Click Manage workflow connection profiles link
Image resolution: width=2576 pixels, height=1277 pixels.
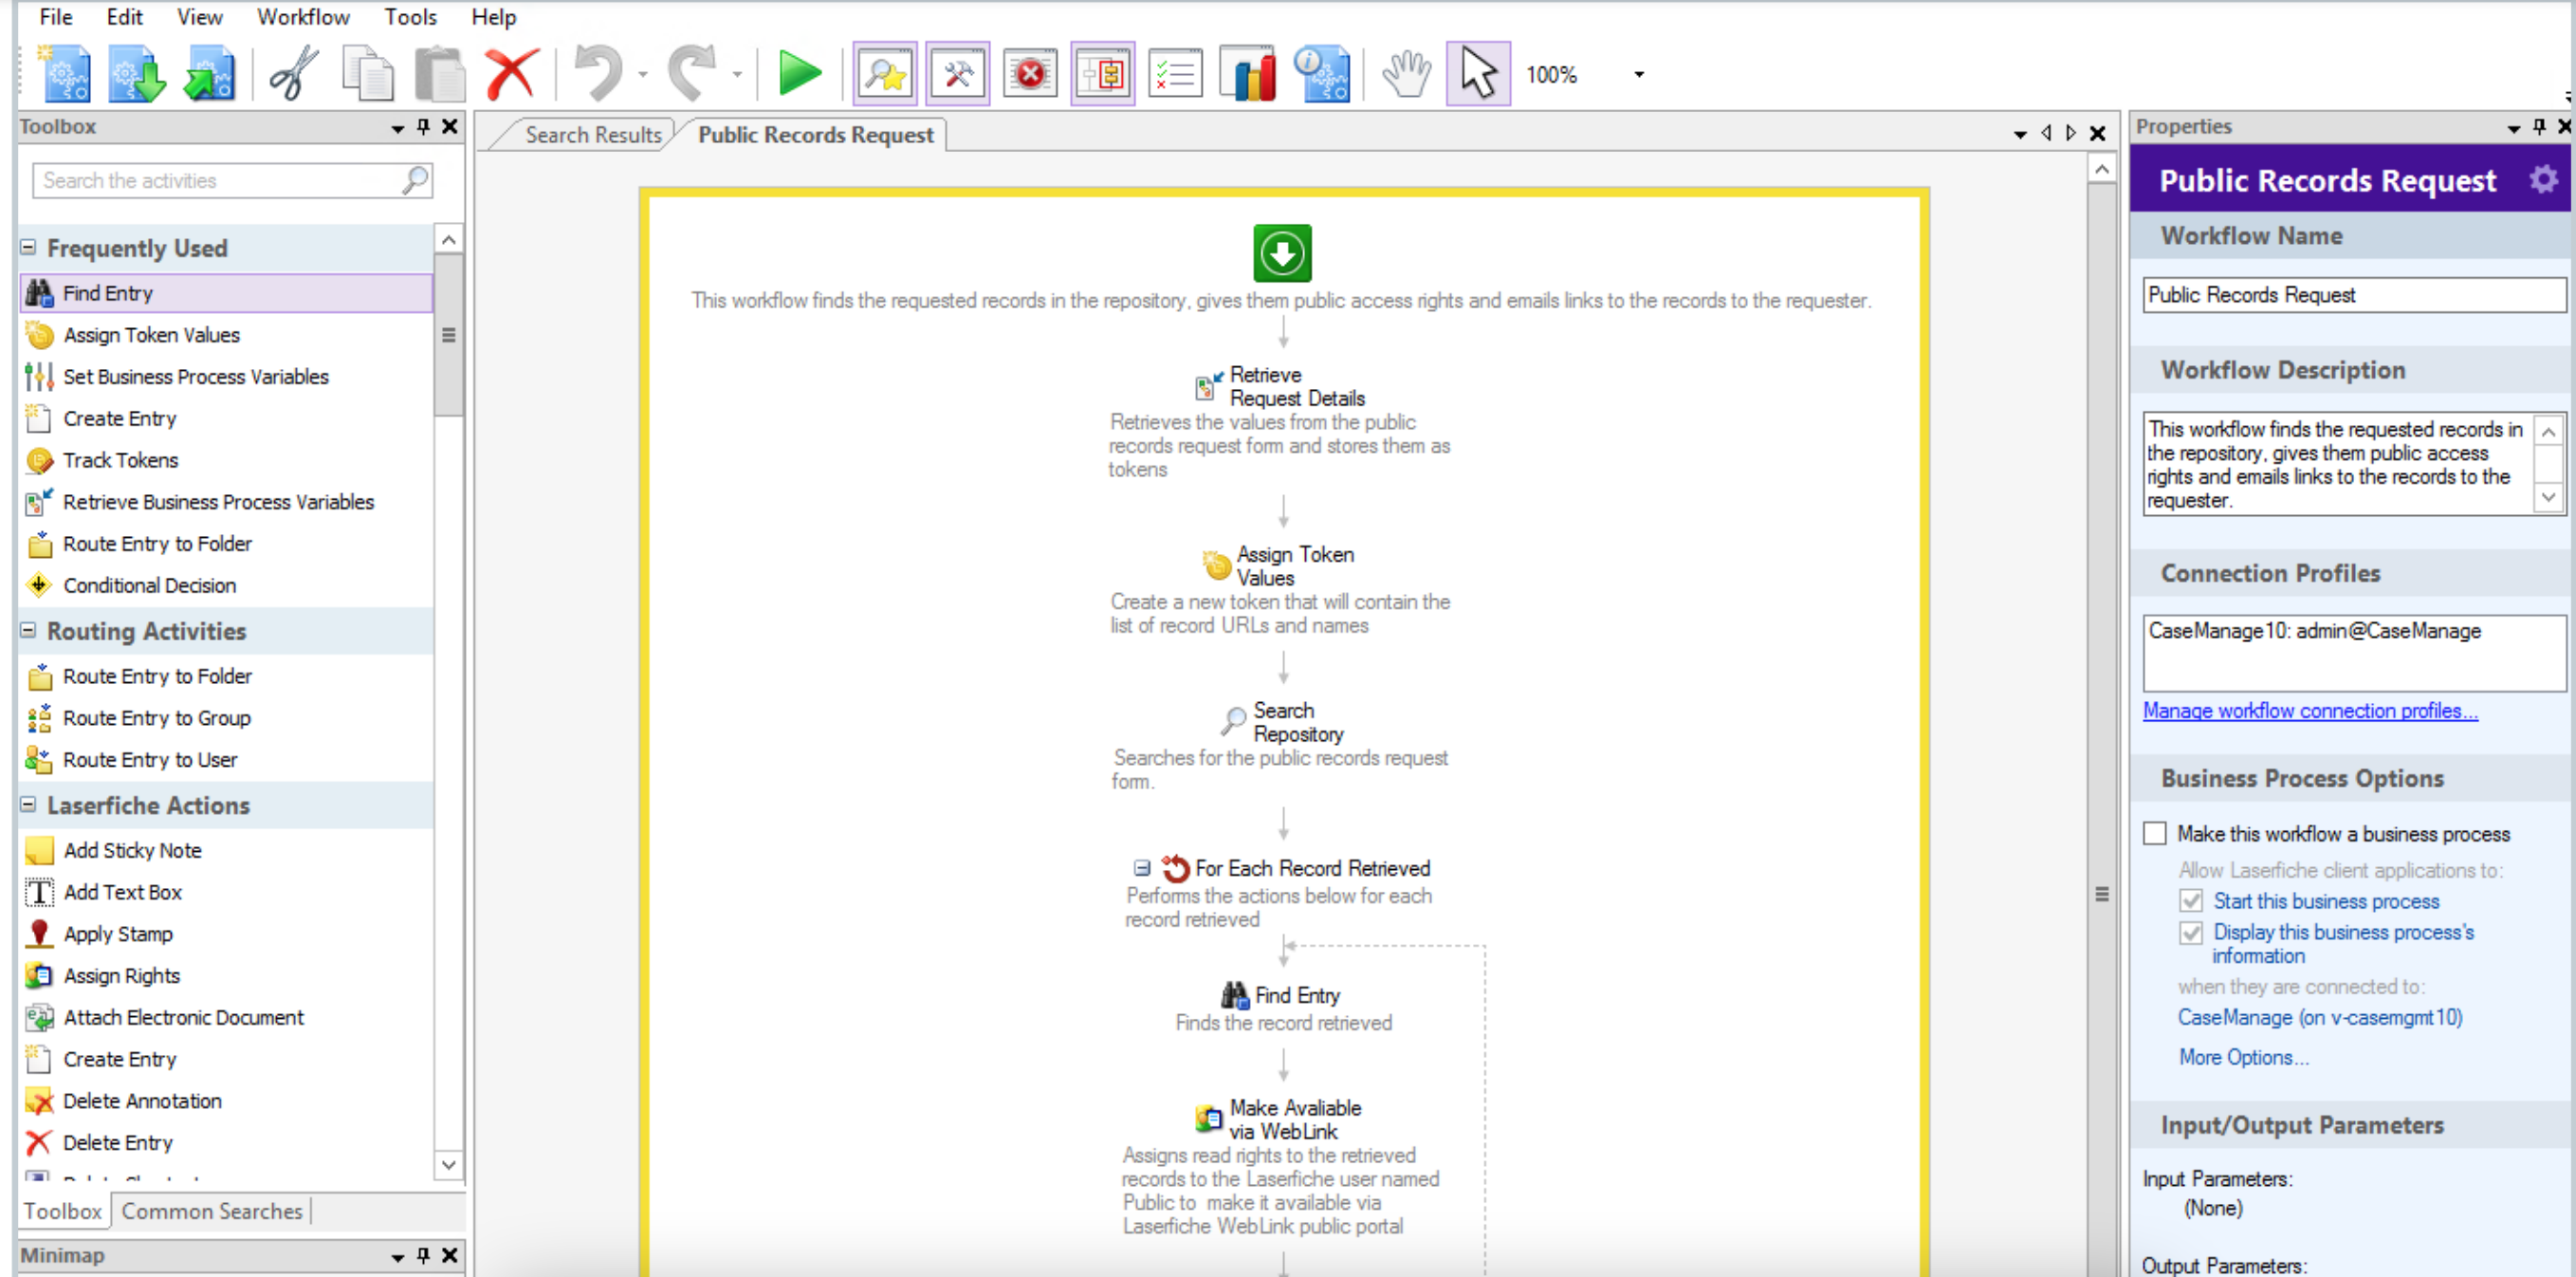coord(2309,711)
